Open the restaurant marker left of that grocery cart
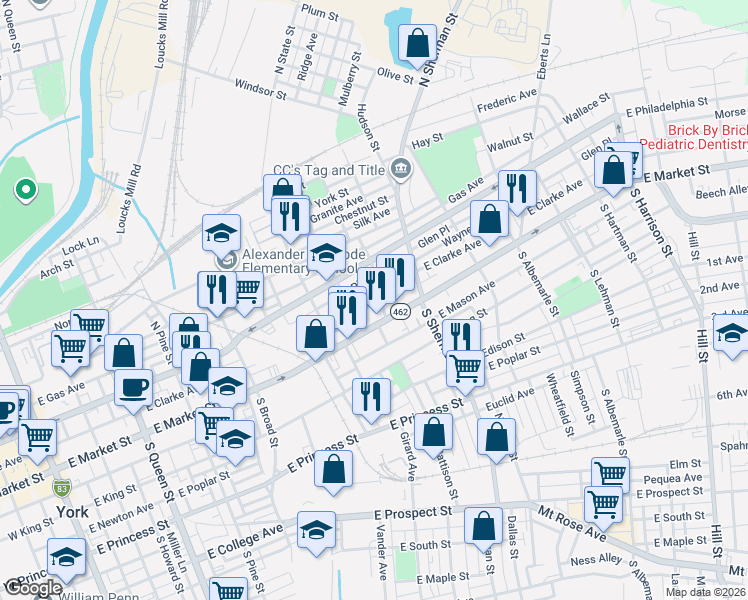This screenshot has height=600, width=748. tap(217, 291)
